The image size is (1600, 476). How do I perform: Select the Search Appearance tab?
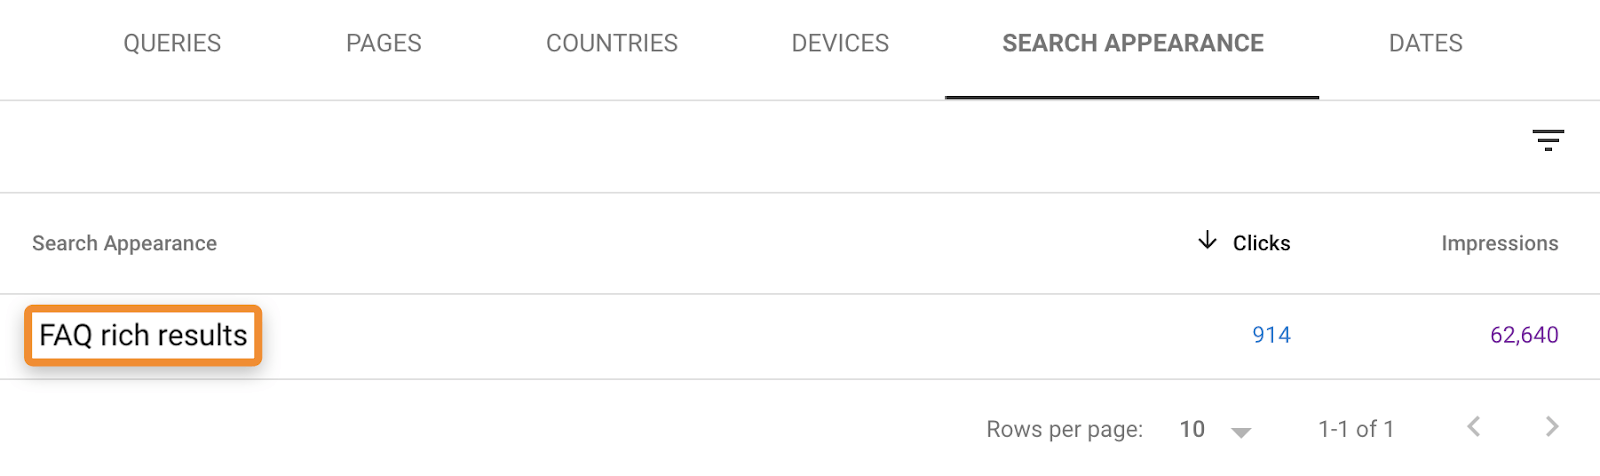[x=1133, y=44]
